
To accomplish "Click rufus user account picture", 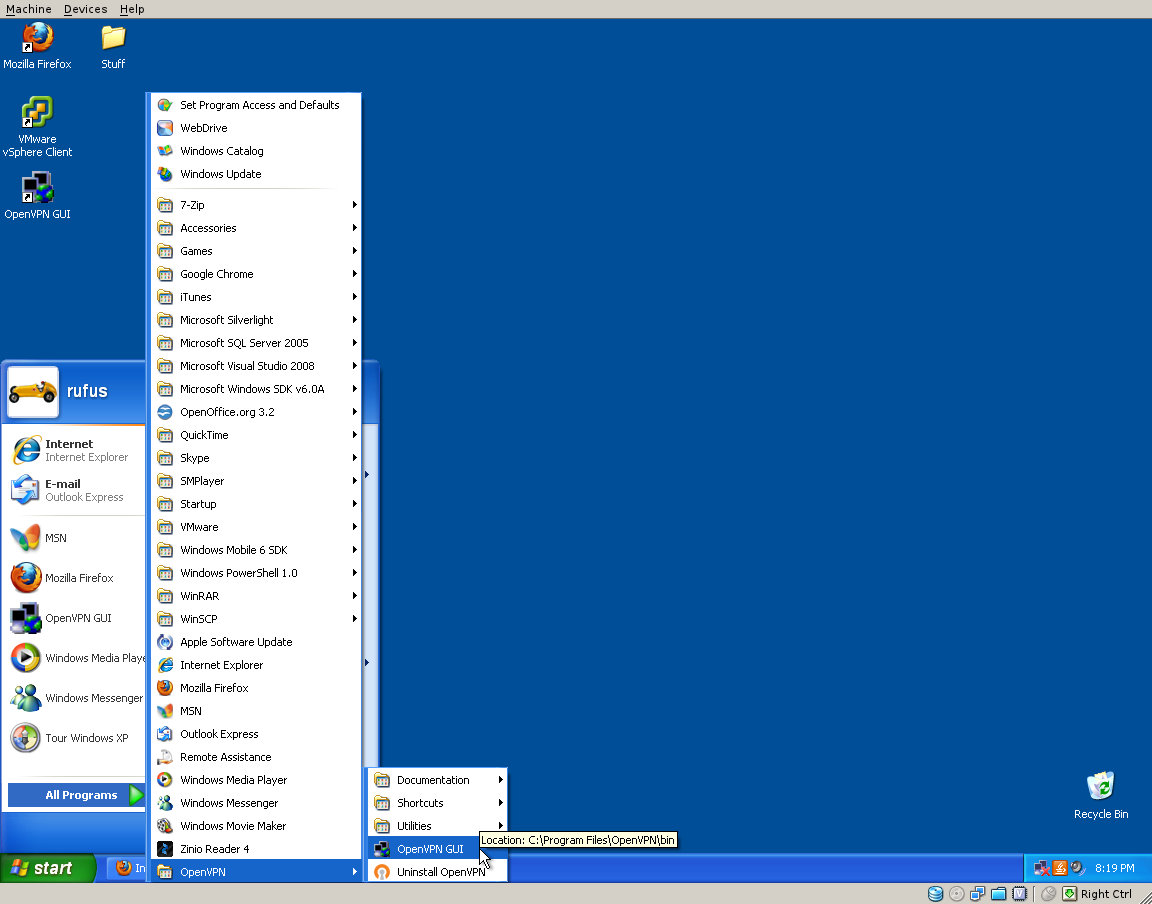I will (x=33, y=392).
